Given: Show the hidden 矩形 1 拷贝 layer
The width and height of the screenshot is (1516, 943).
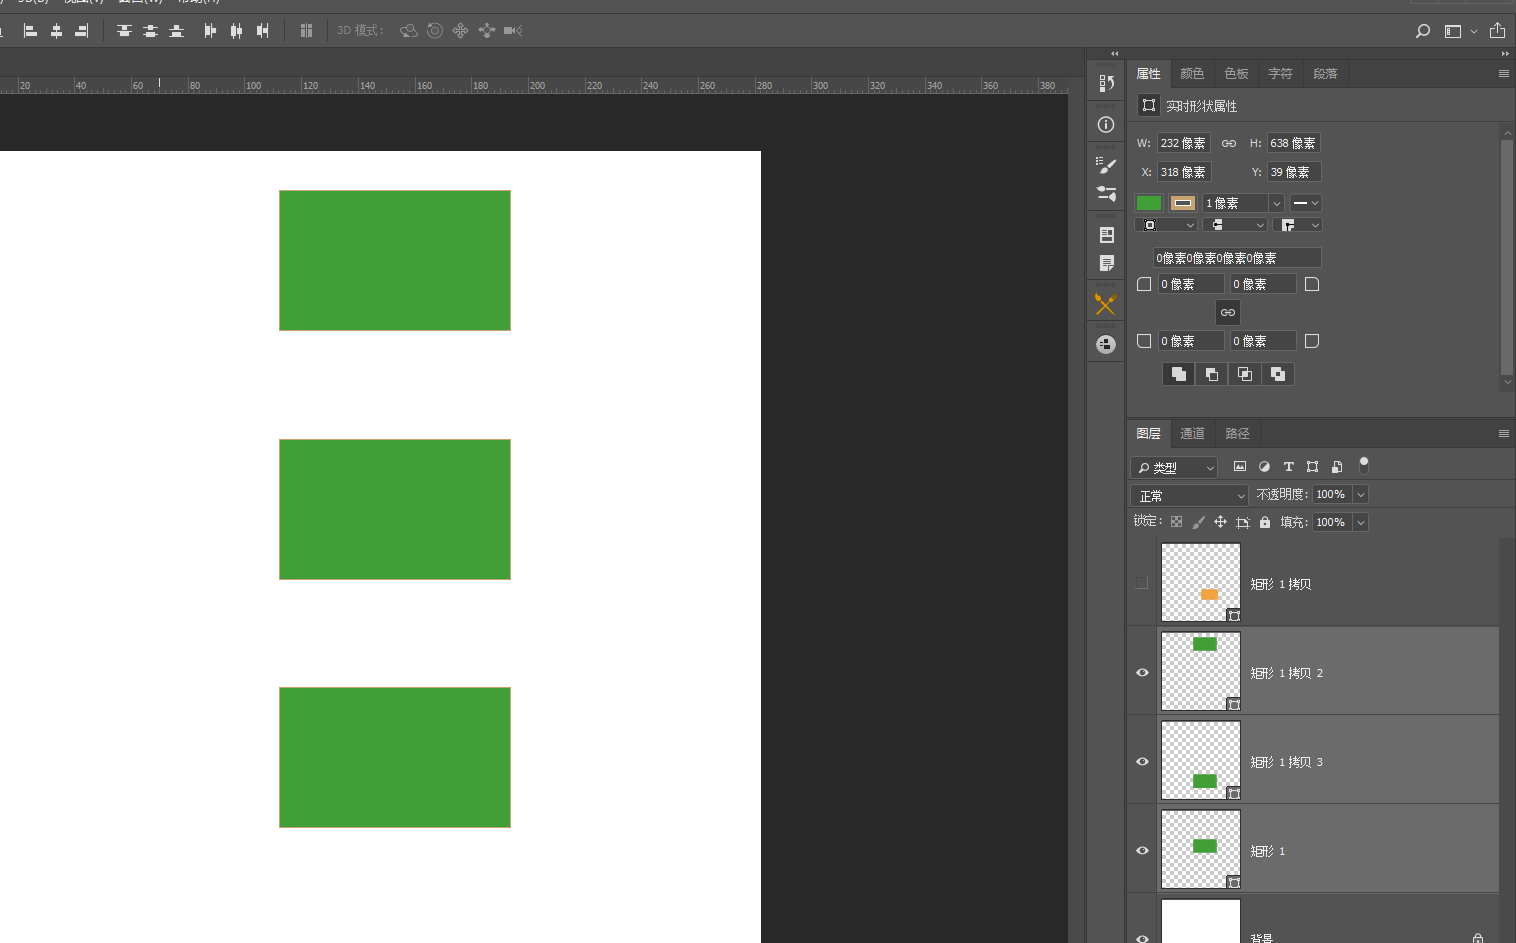Looking at the screenshot, I should coord(1142,583).
